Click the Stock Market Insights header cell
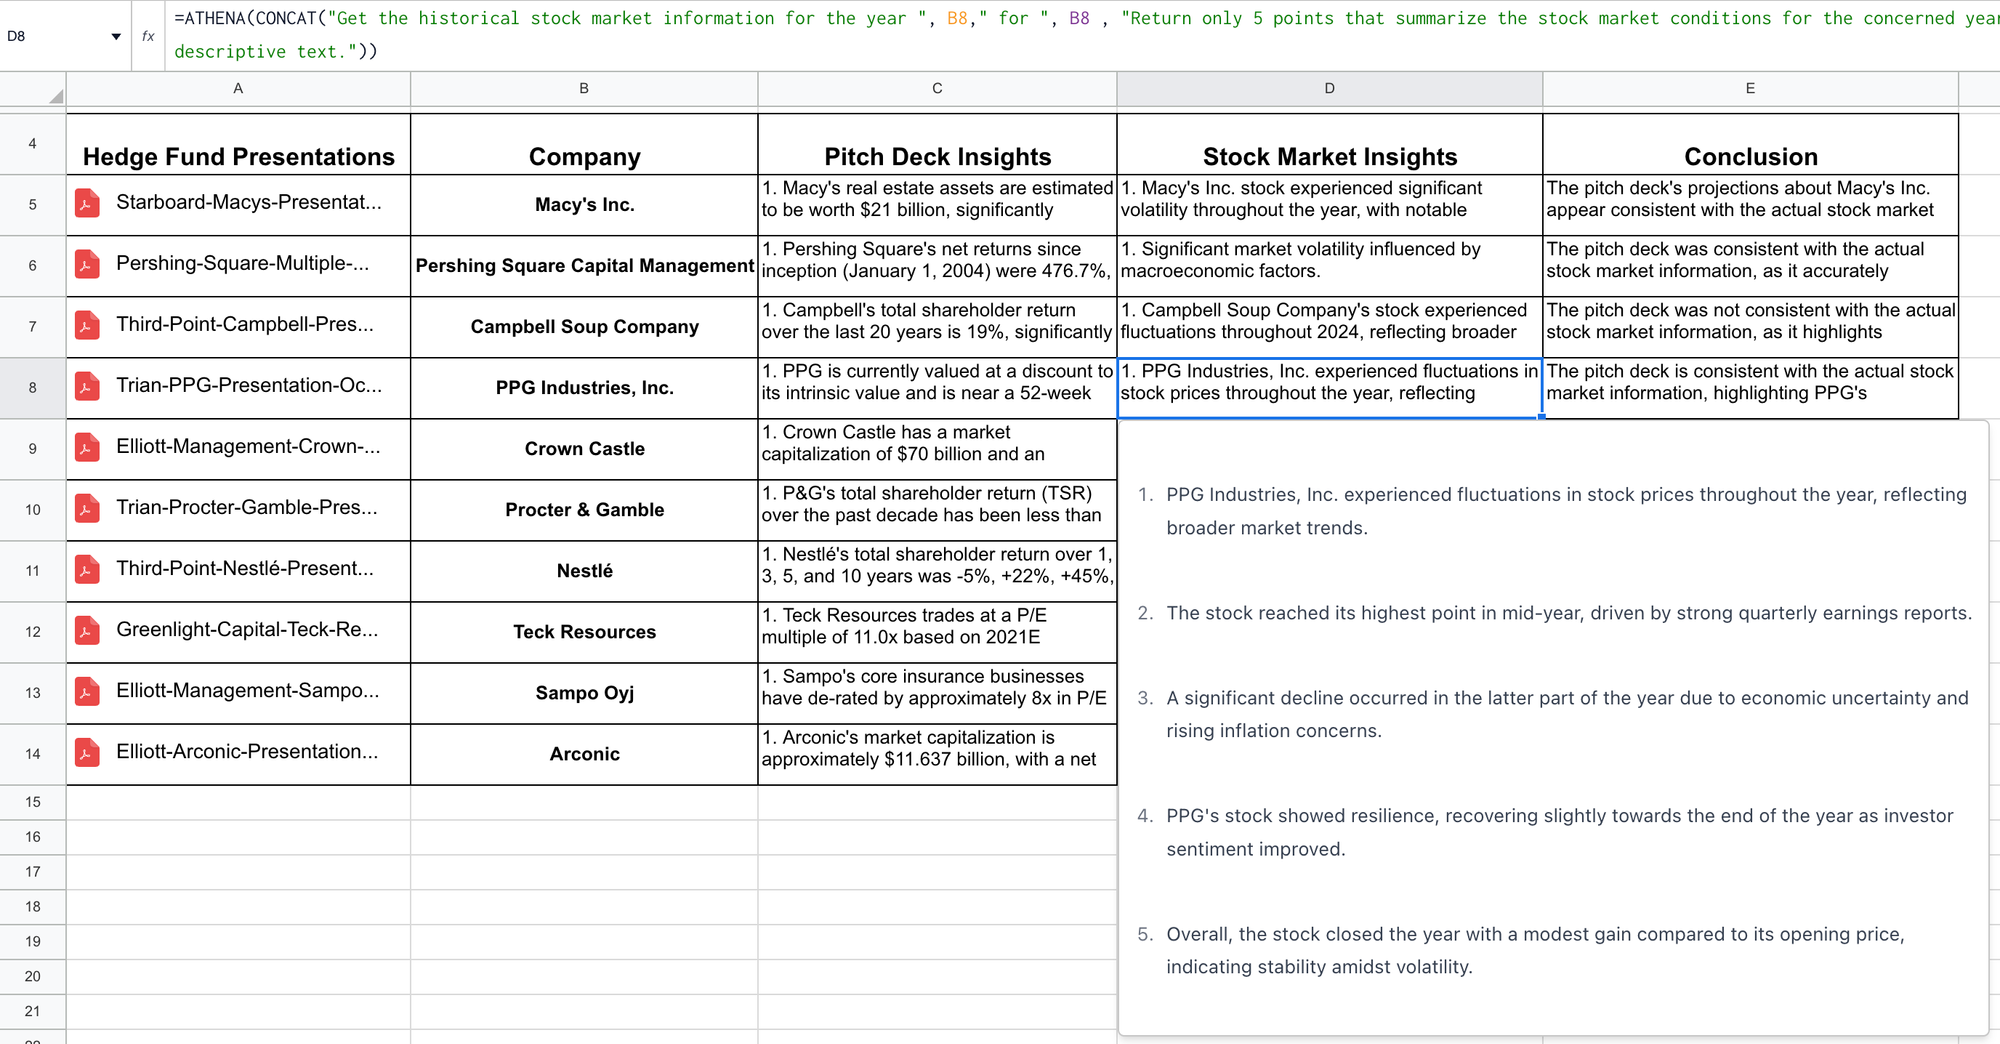The height and width of the screenshot is (1044, 2000). point(1329,145)
